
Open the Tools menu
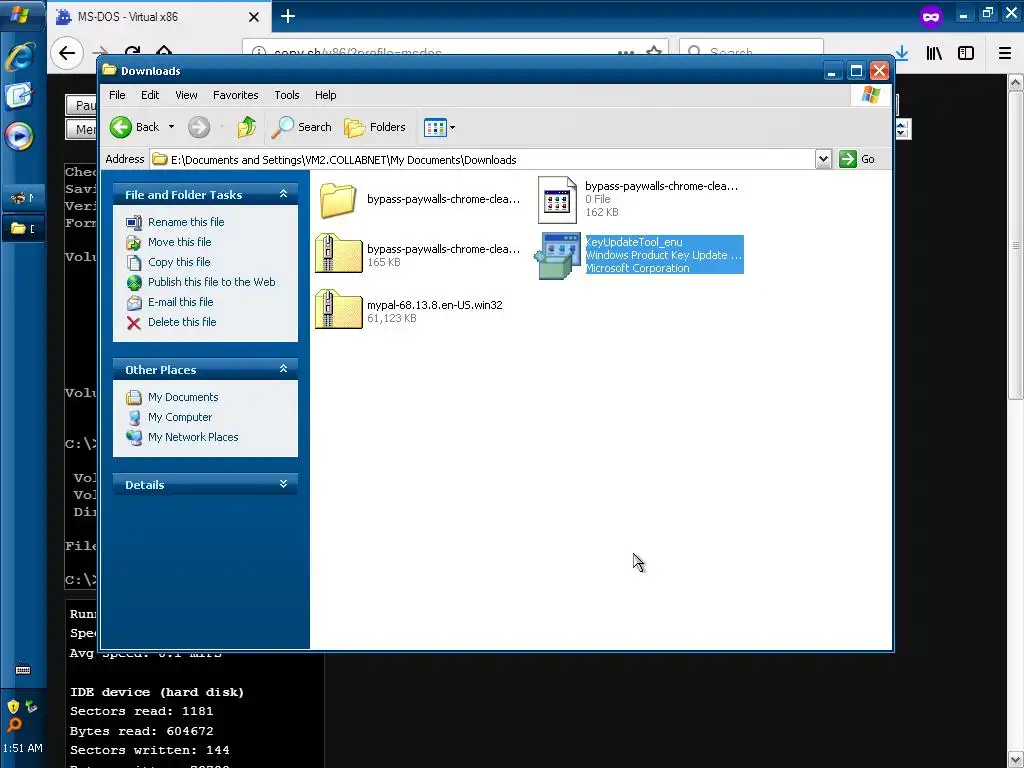point(287,95)
